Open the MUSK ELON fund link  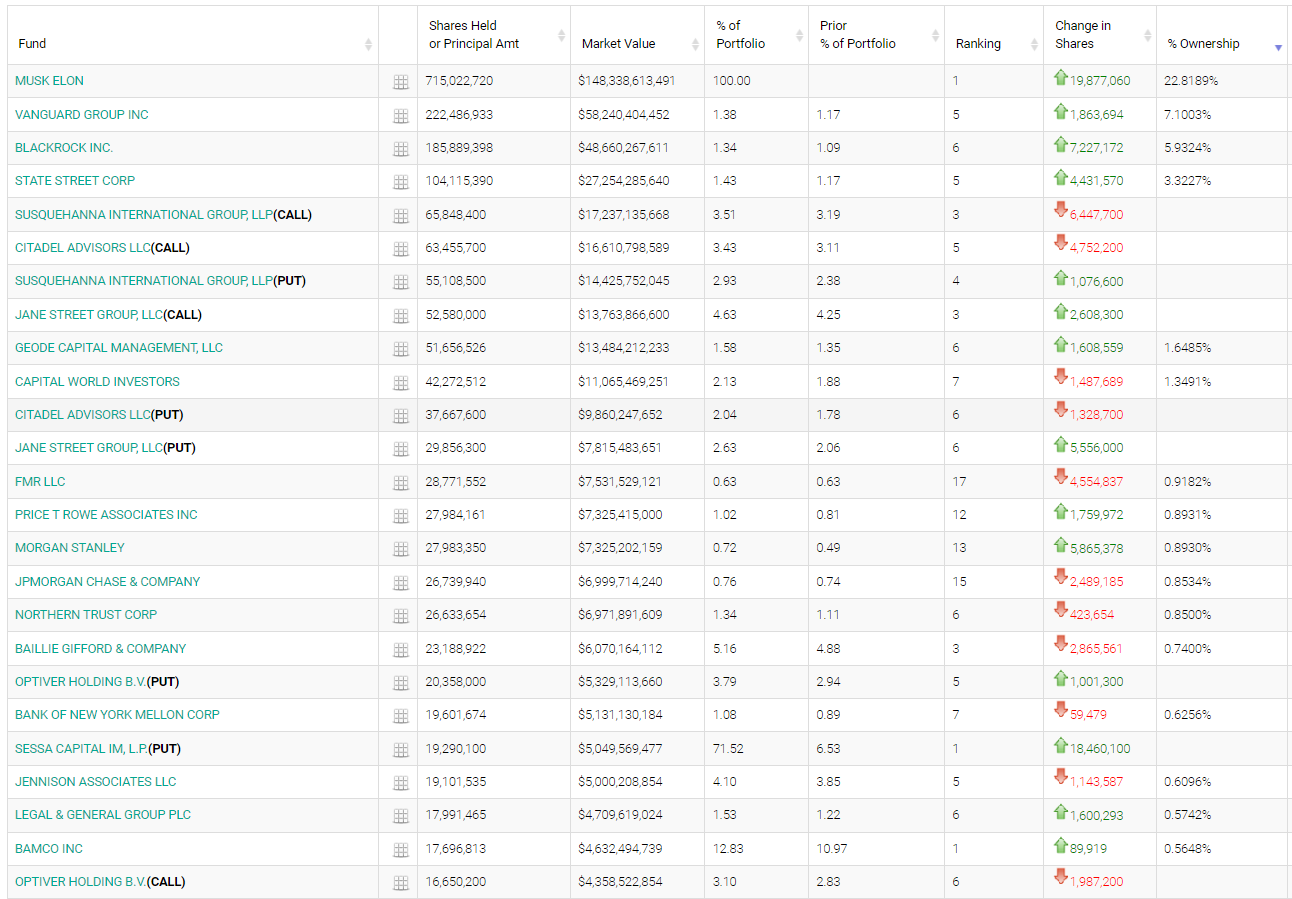[49, 81]
